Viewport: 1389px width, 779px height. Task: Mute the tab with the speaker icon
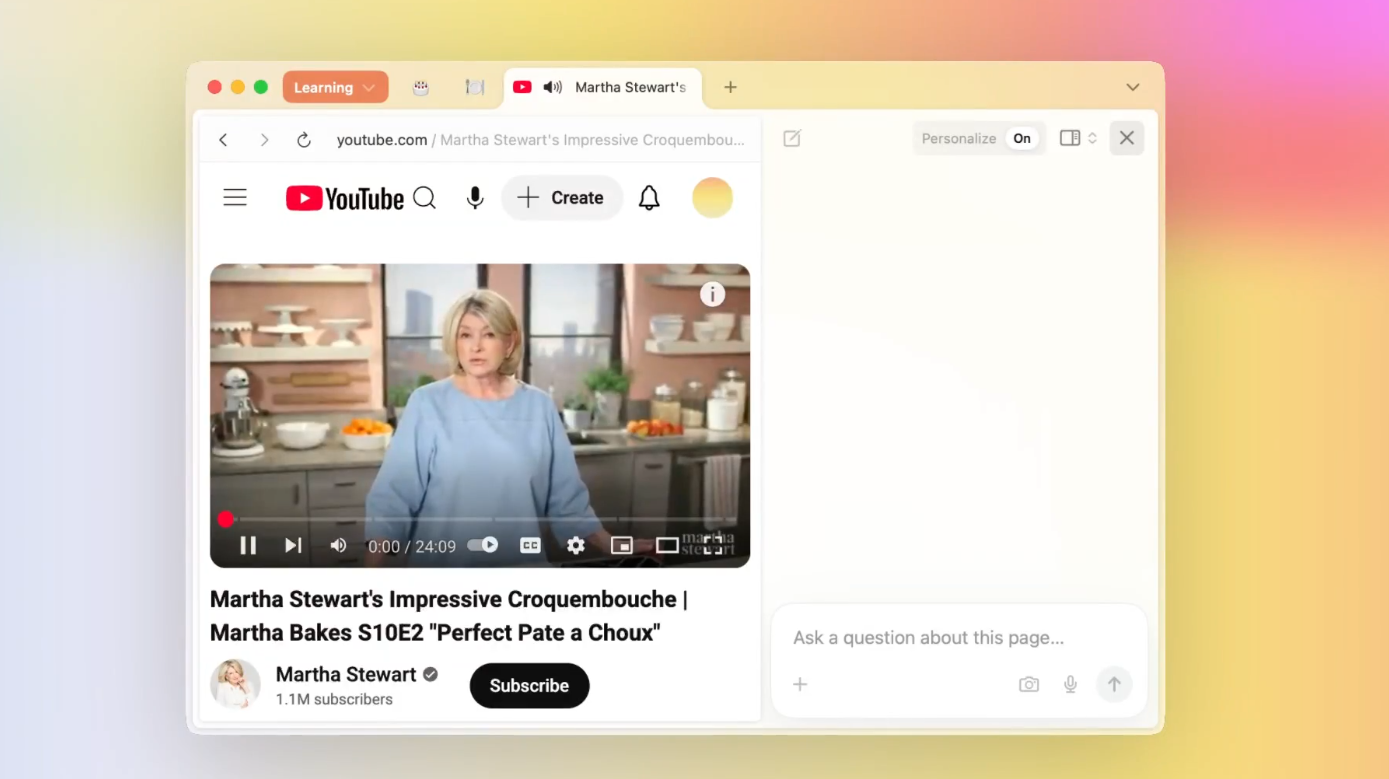click(552, 87)
